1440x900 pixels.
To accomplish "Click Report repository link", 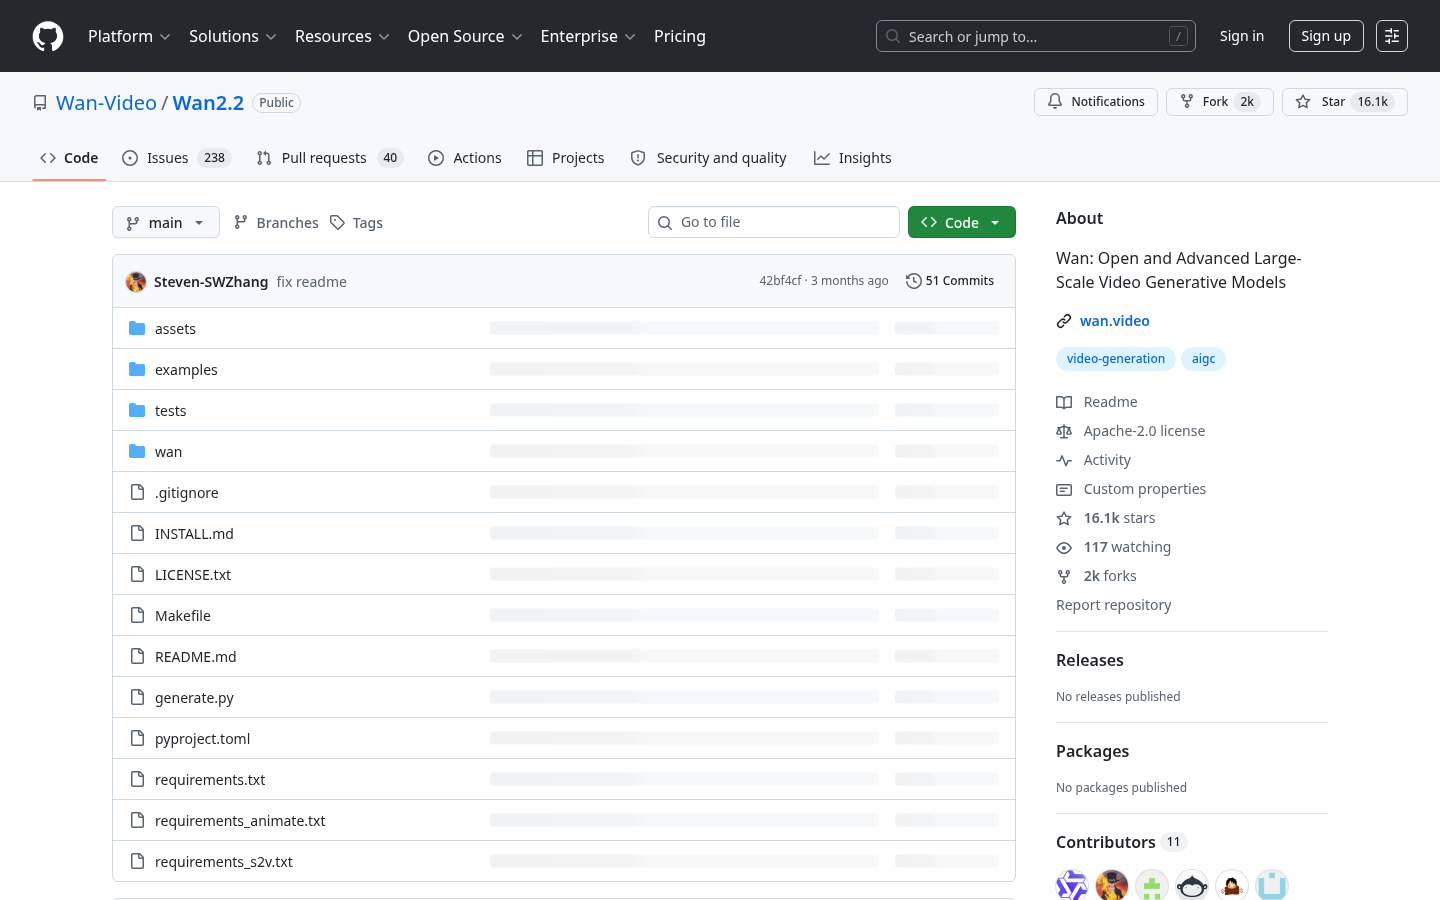I will (1113, 605).
